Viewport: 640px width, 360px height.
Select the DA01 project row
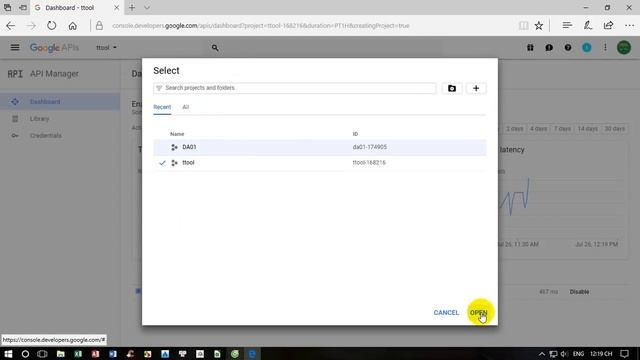[x=320, y=147]
